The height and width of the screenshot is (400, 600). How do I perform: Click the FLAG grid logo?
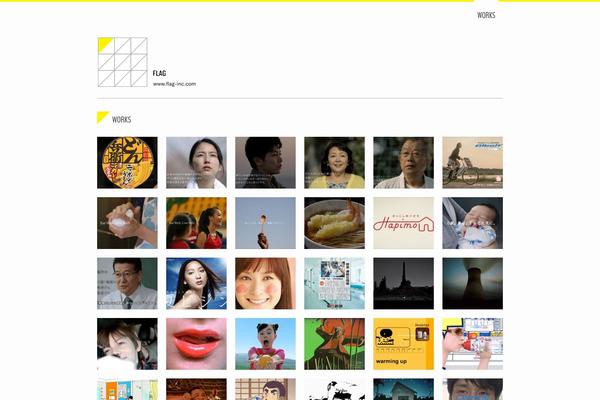click(122, 62)
